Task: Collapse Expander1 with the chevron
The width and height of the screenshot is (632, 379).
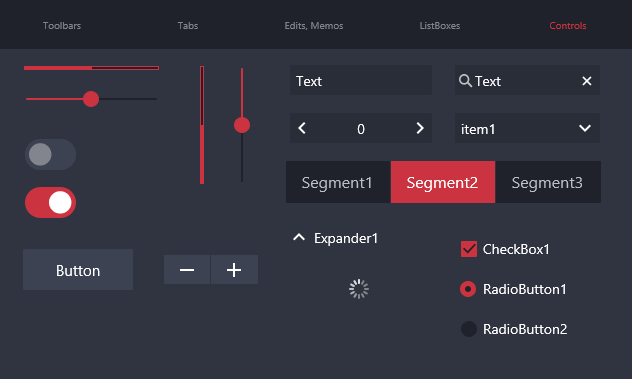Action: 299,237
